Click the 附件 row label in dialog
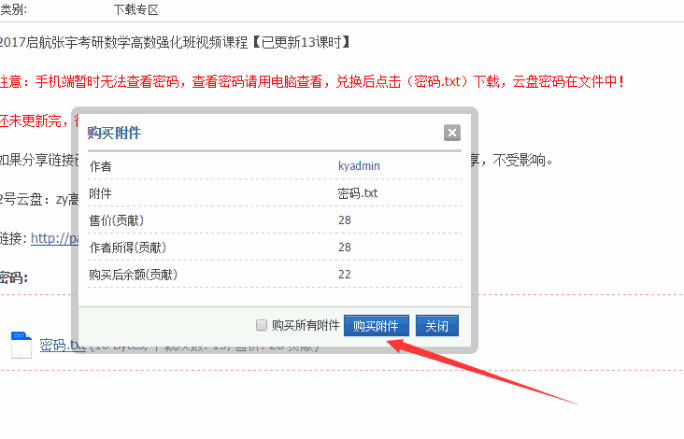This screenshot has height=439, width=684. coord(101,192)
